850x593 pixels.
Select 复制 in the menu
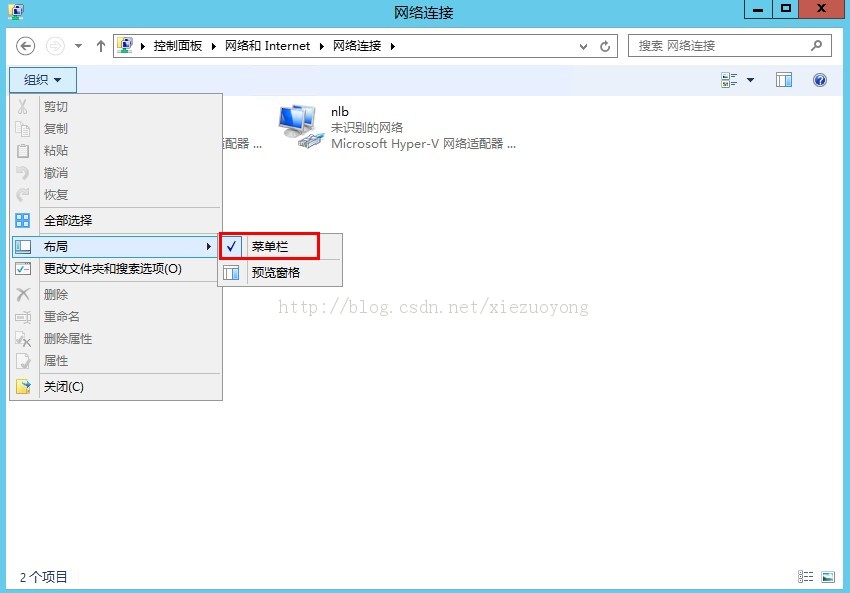[116, 129]
